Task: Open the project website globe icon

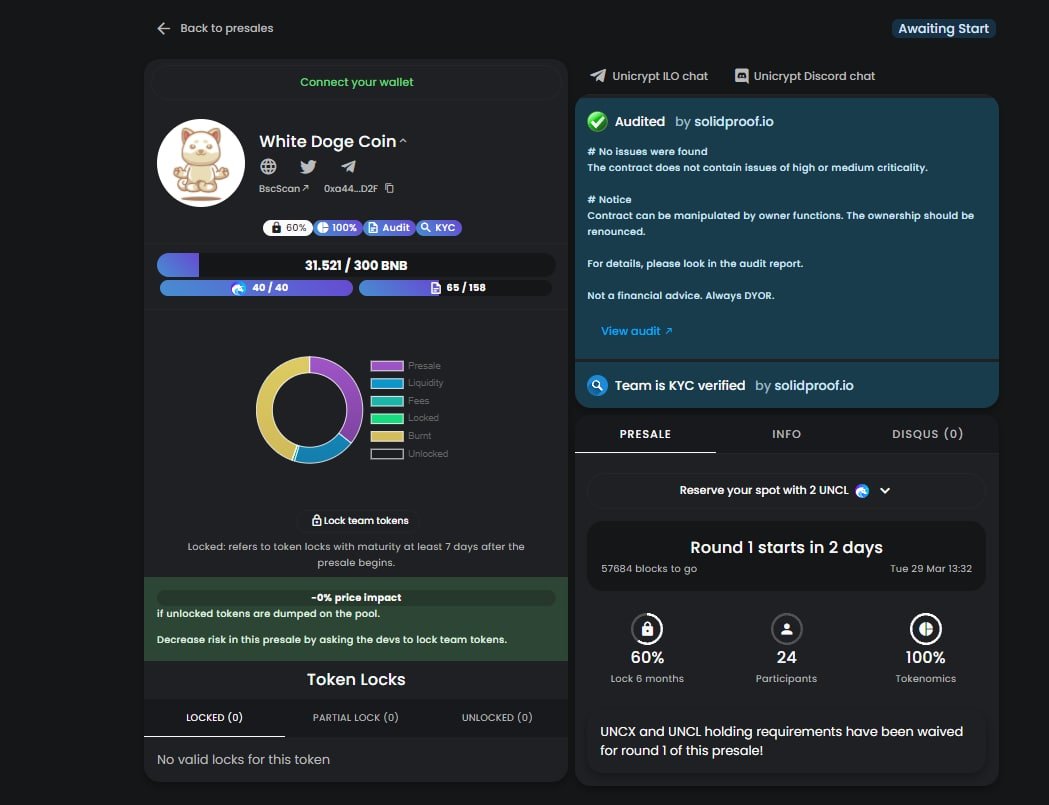Action: [268, 166]
